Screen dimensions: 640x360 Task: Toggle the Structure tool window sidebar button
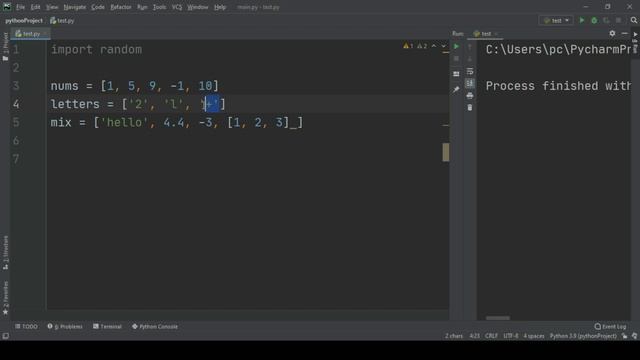point(5,253)
